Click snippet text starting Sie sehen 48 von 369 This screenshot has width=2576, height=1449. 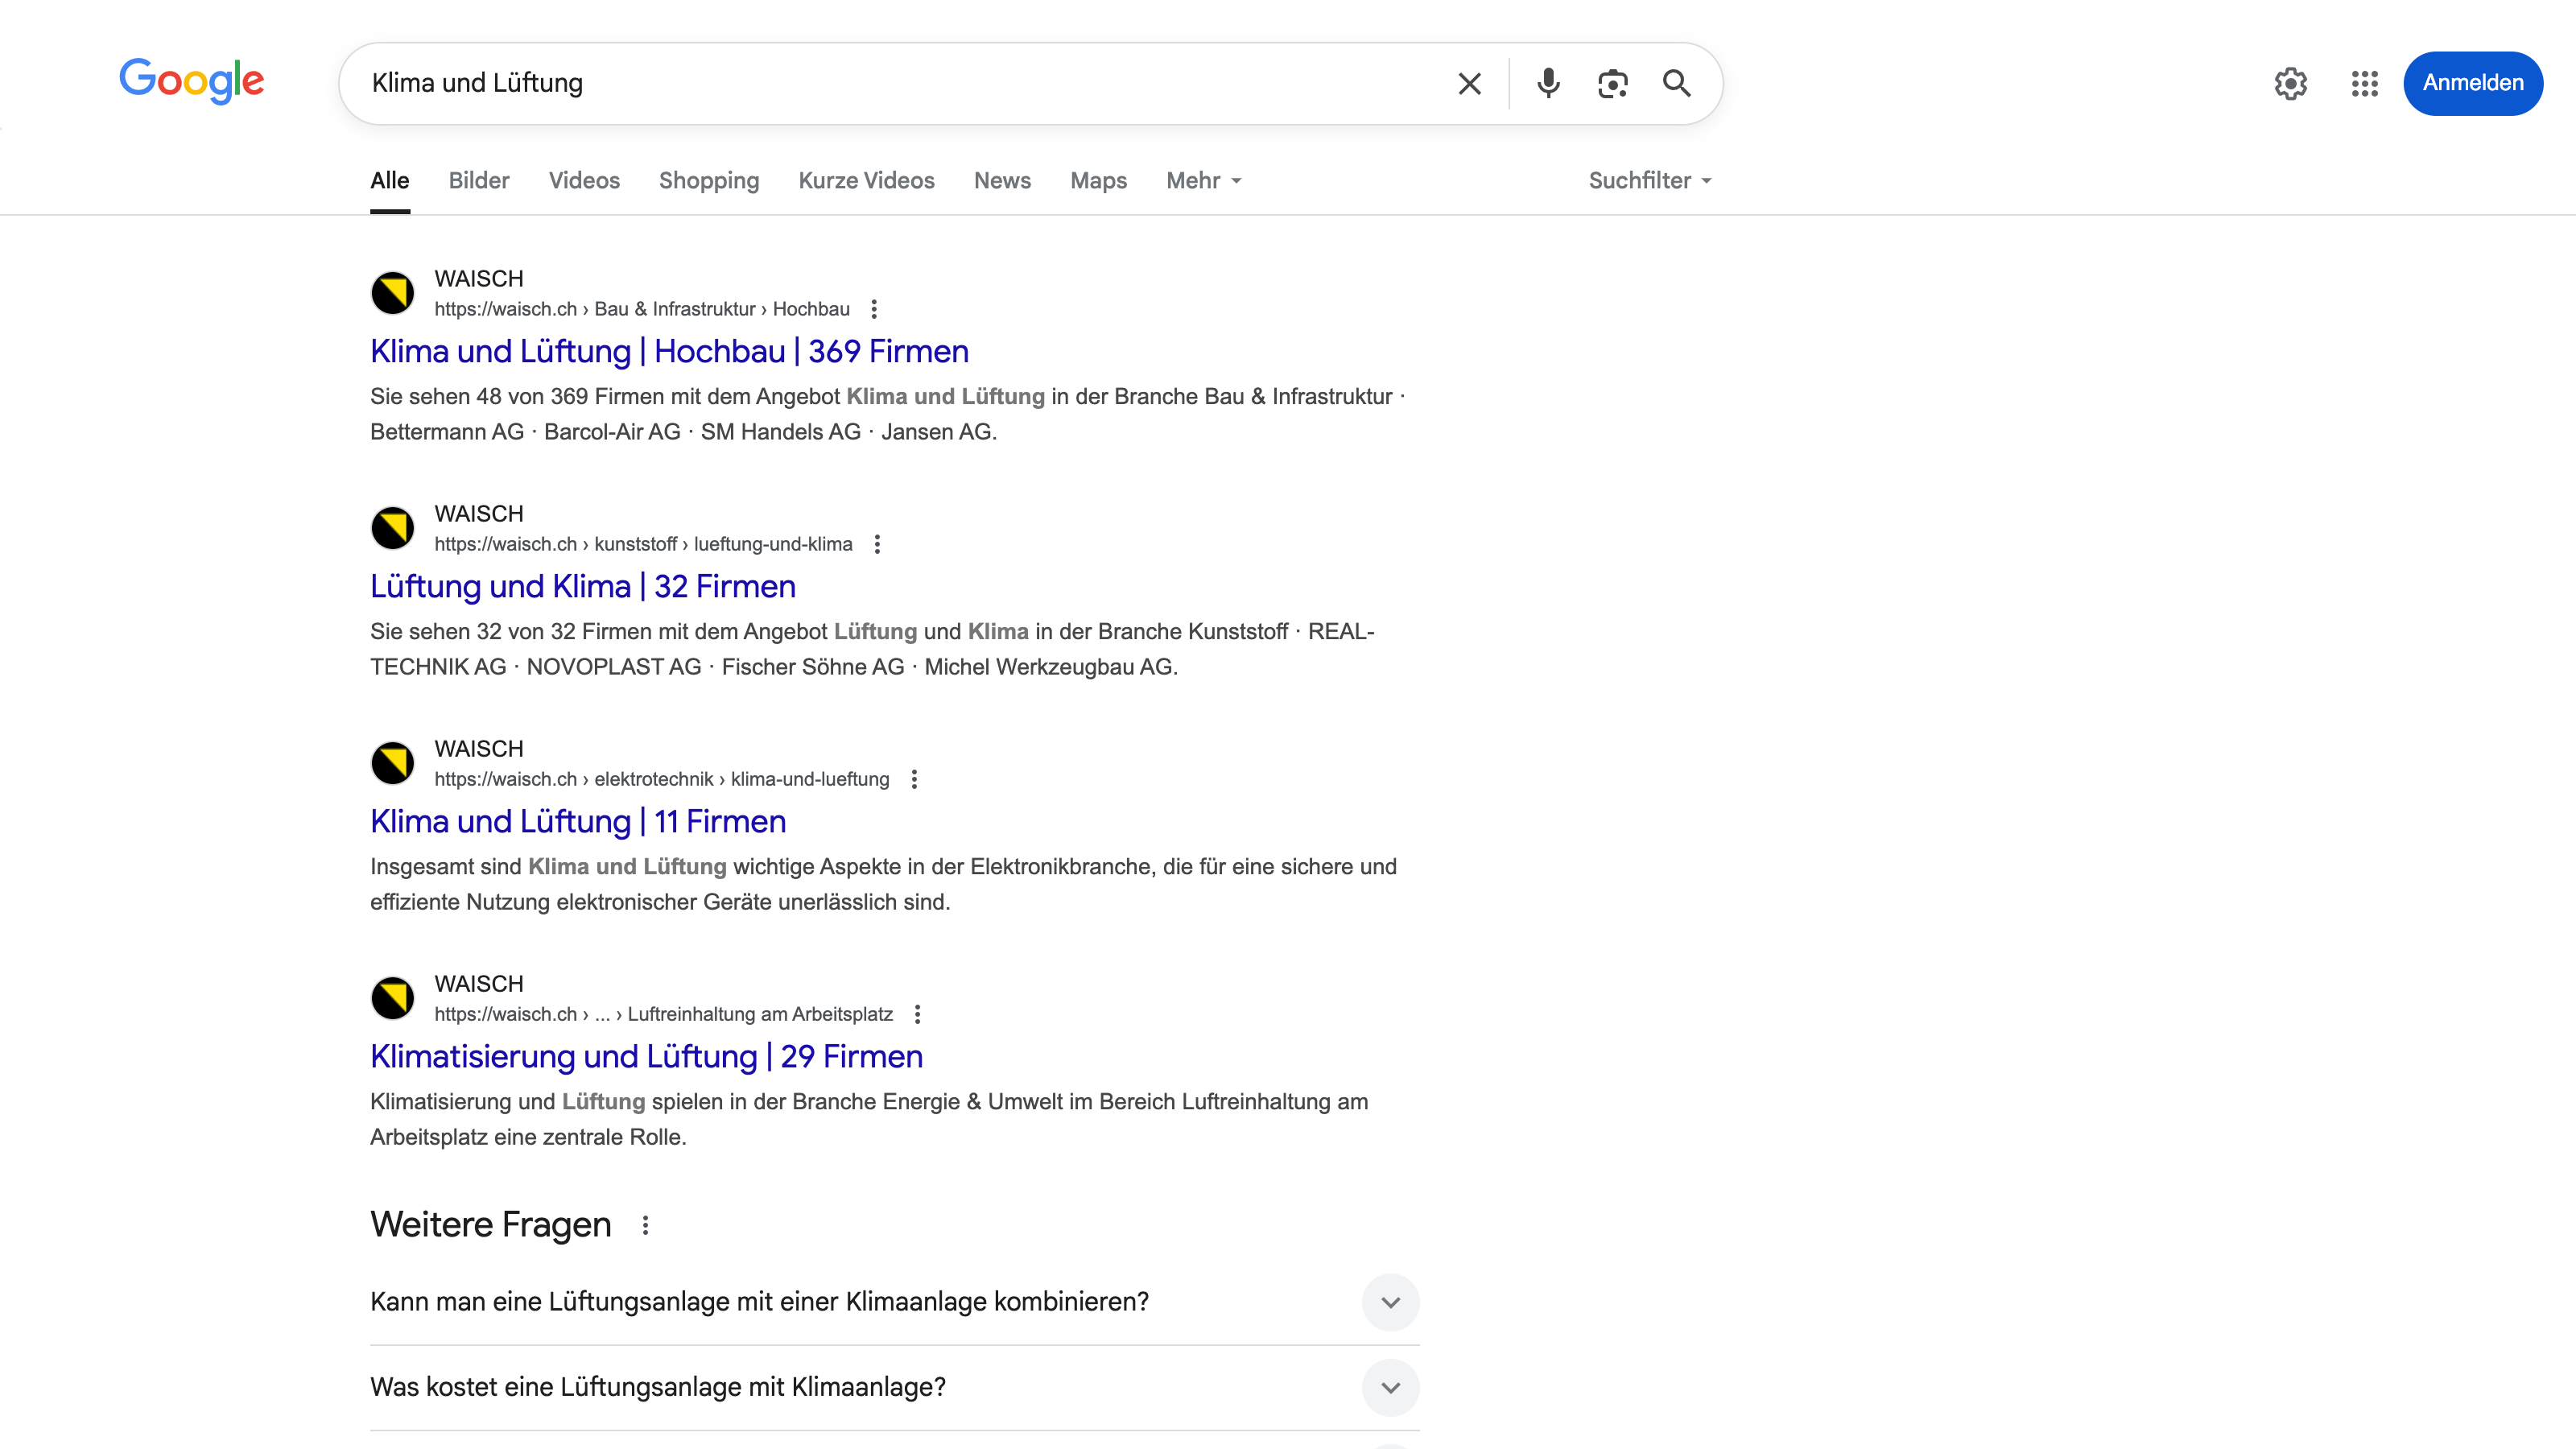tap(888, 414)
